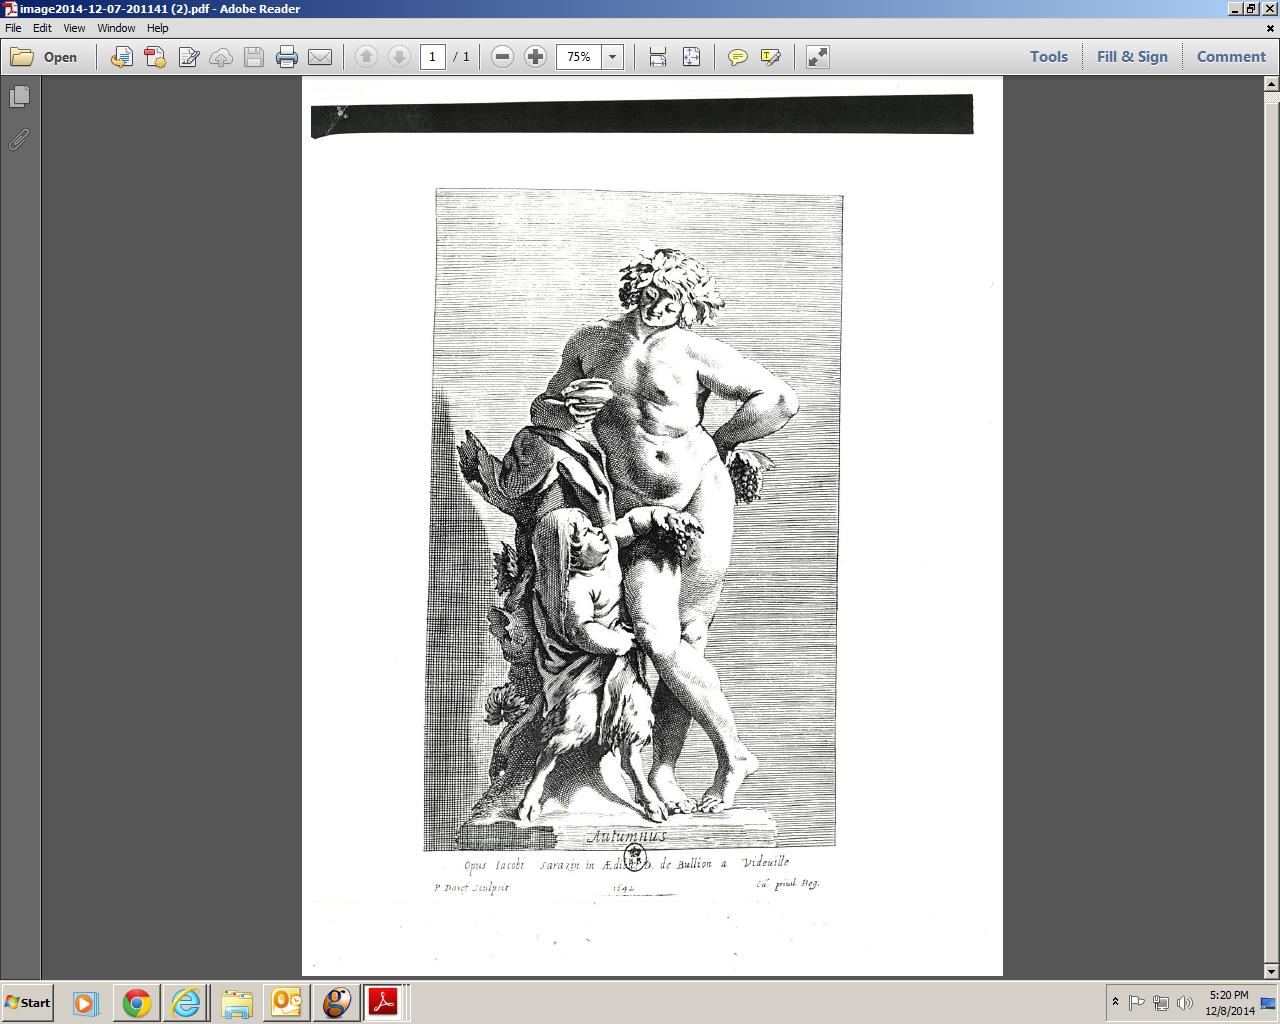The height and width of the screenshot is (1024, 1280).
Task: Open the zoom level dropdown arrow
Action: [613, 57]
